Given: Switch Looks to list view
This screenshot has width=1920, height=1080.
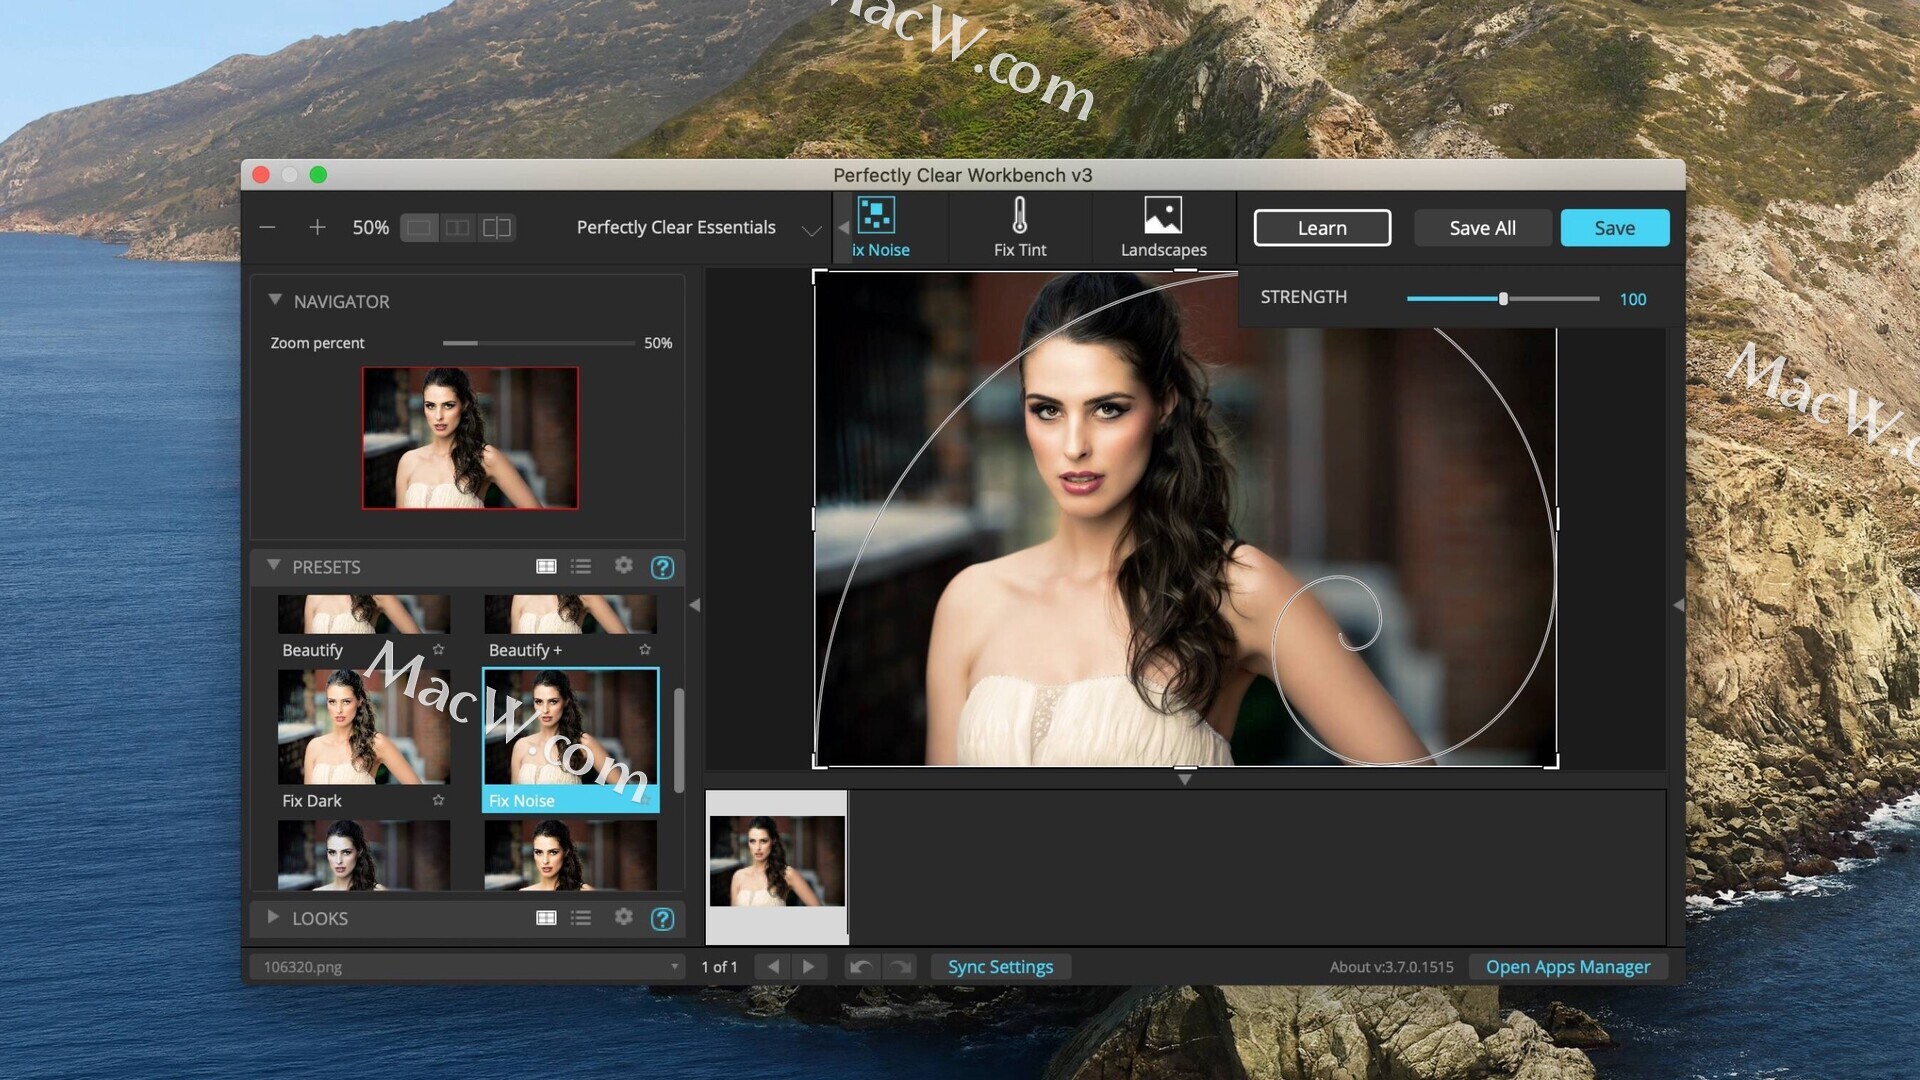Looking at the screenshot, I should tap(581, 918).
